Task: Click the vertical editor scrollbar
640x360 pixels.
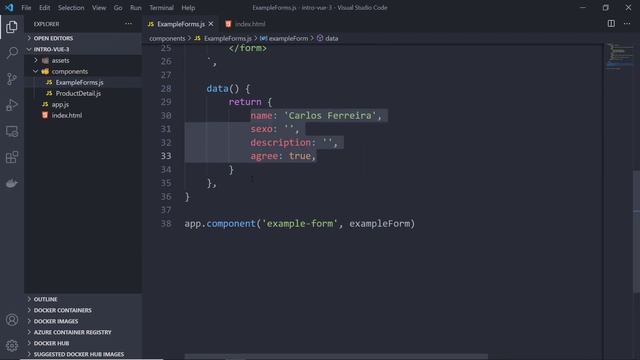Action: click(636, 231)
